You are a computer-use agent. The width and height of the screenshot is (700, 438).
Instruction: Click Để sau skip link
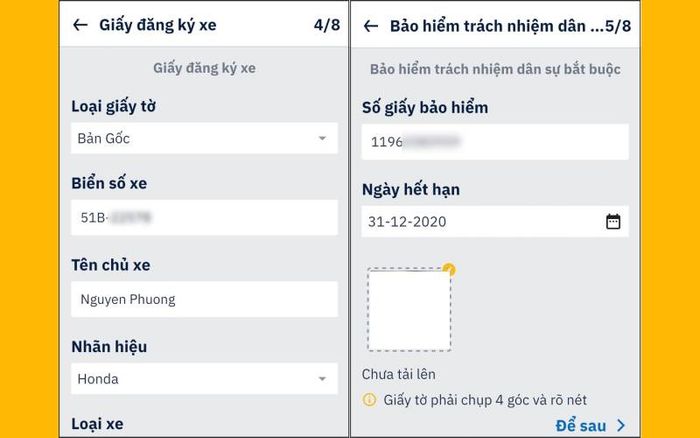(x=581, y=425)
